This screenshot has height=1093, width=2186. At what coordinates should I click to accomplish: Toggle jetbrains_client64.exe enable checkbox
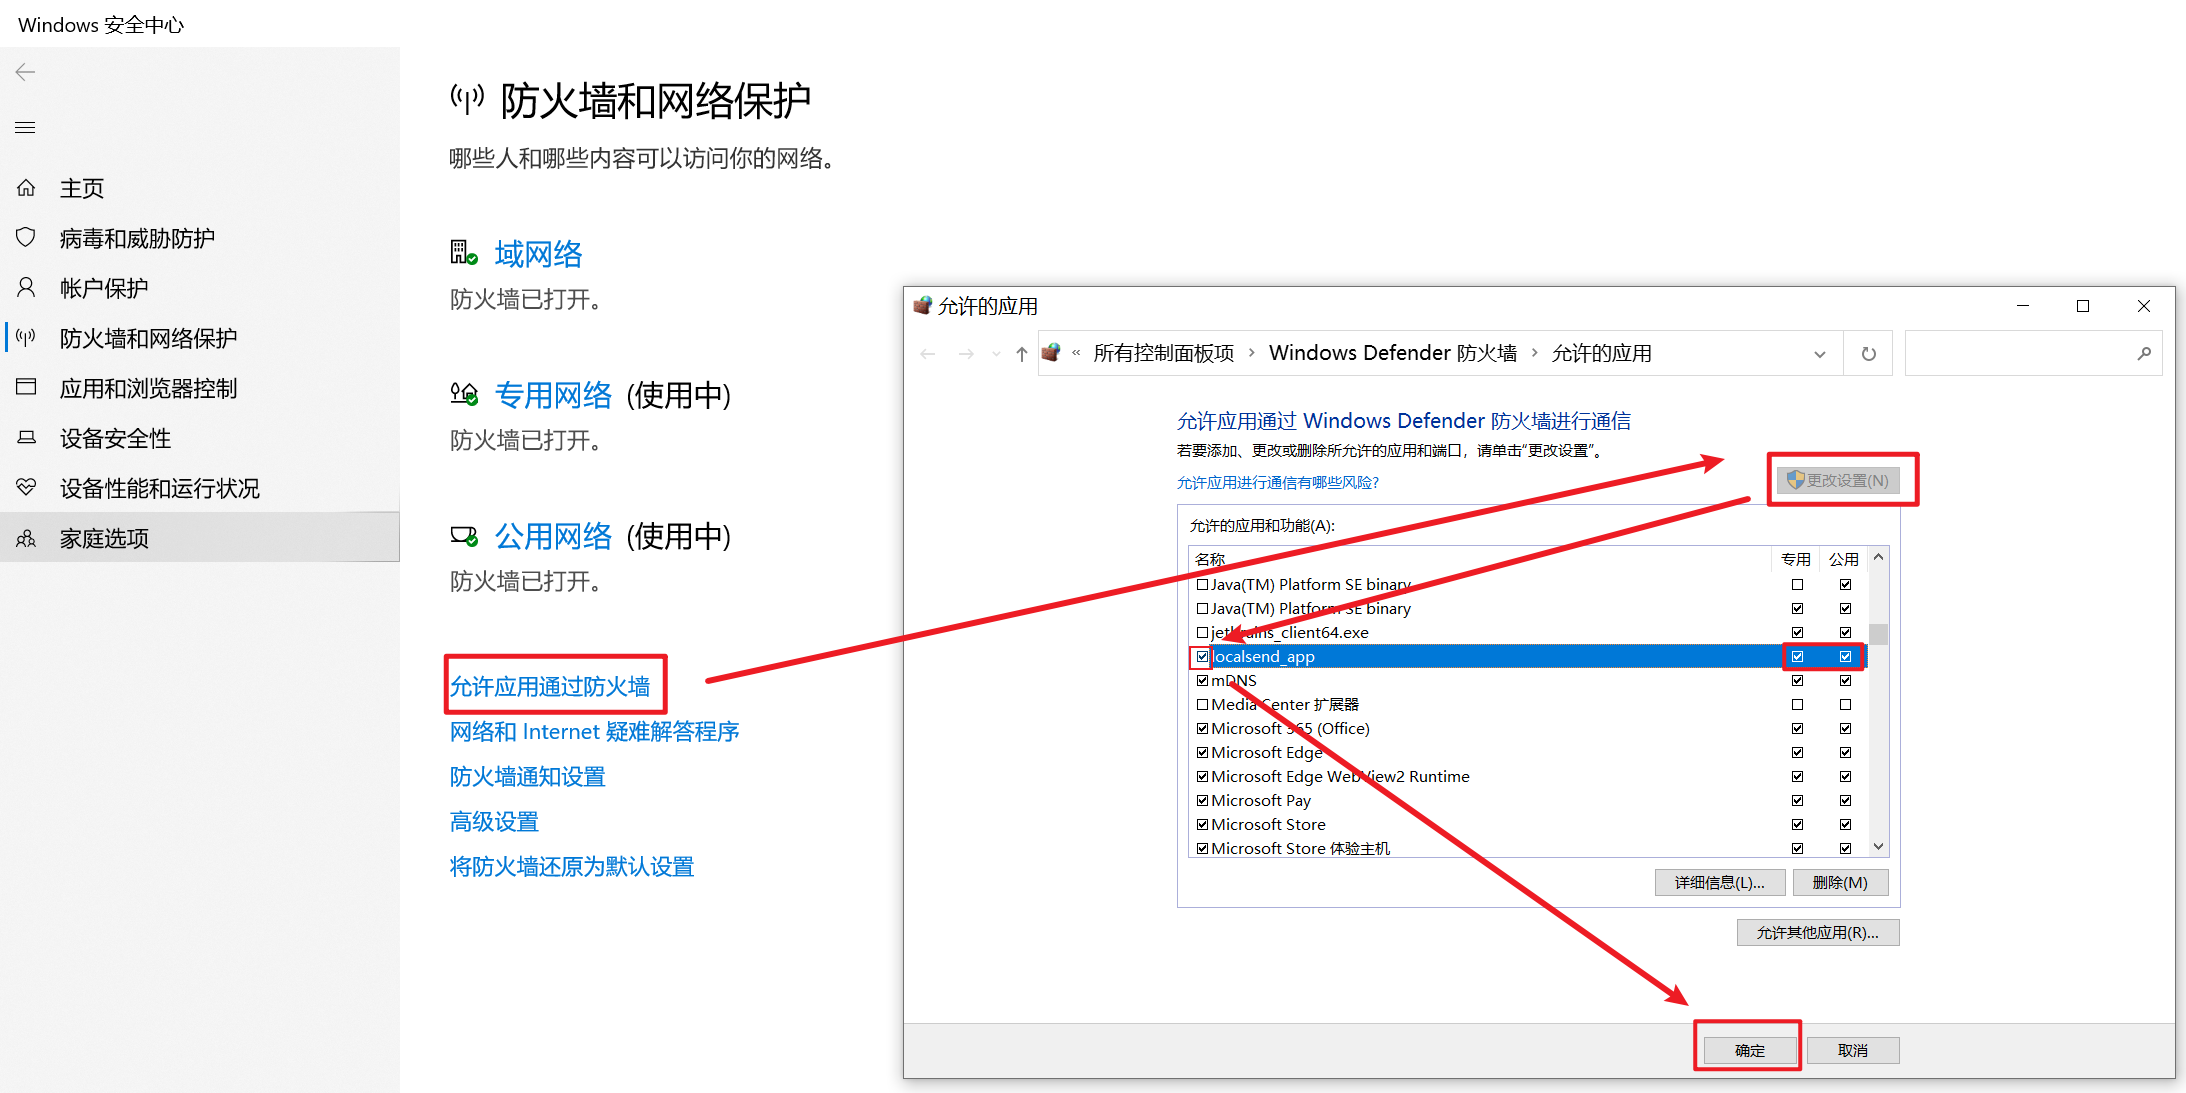point(1202,632)
